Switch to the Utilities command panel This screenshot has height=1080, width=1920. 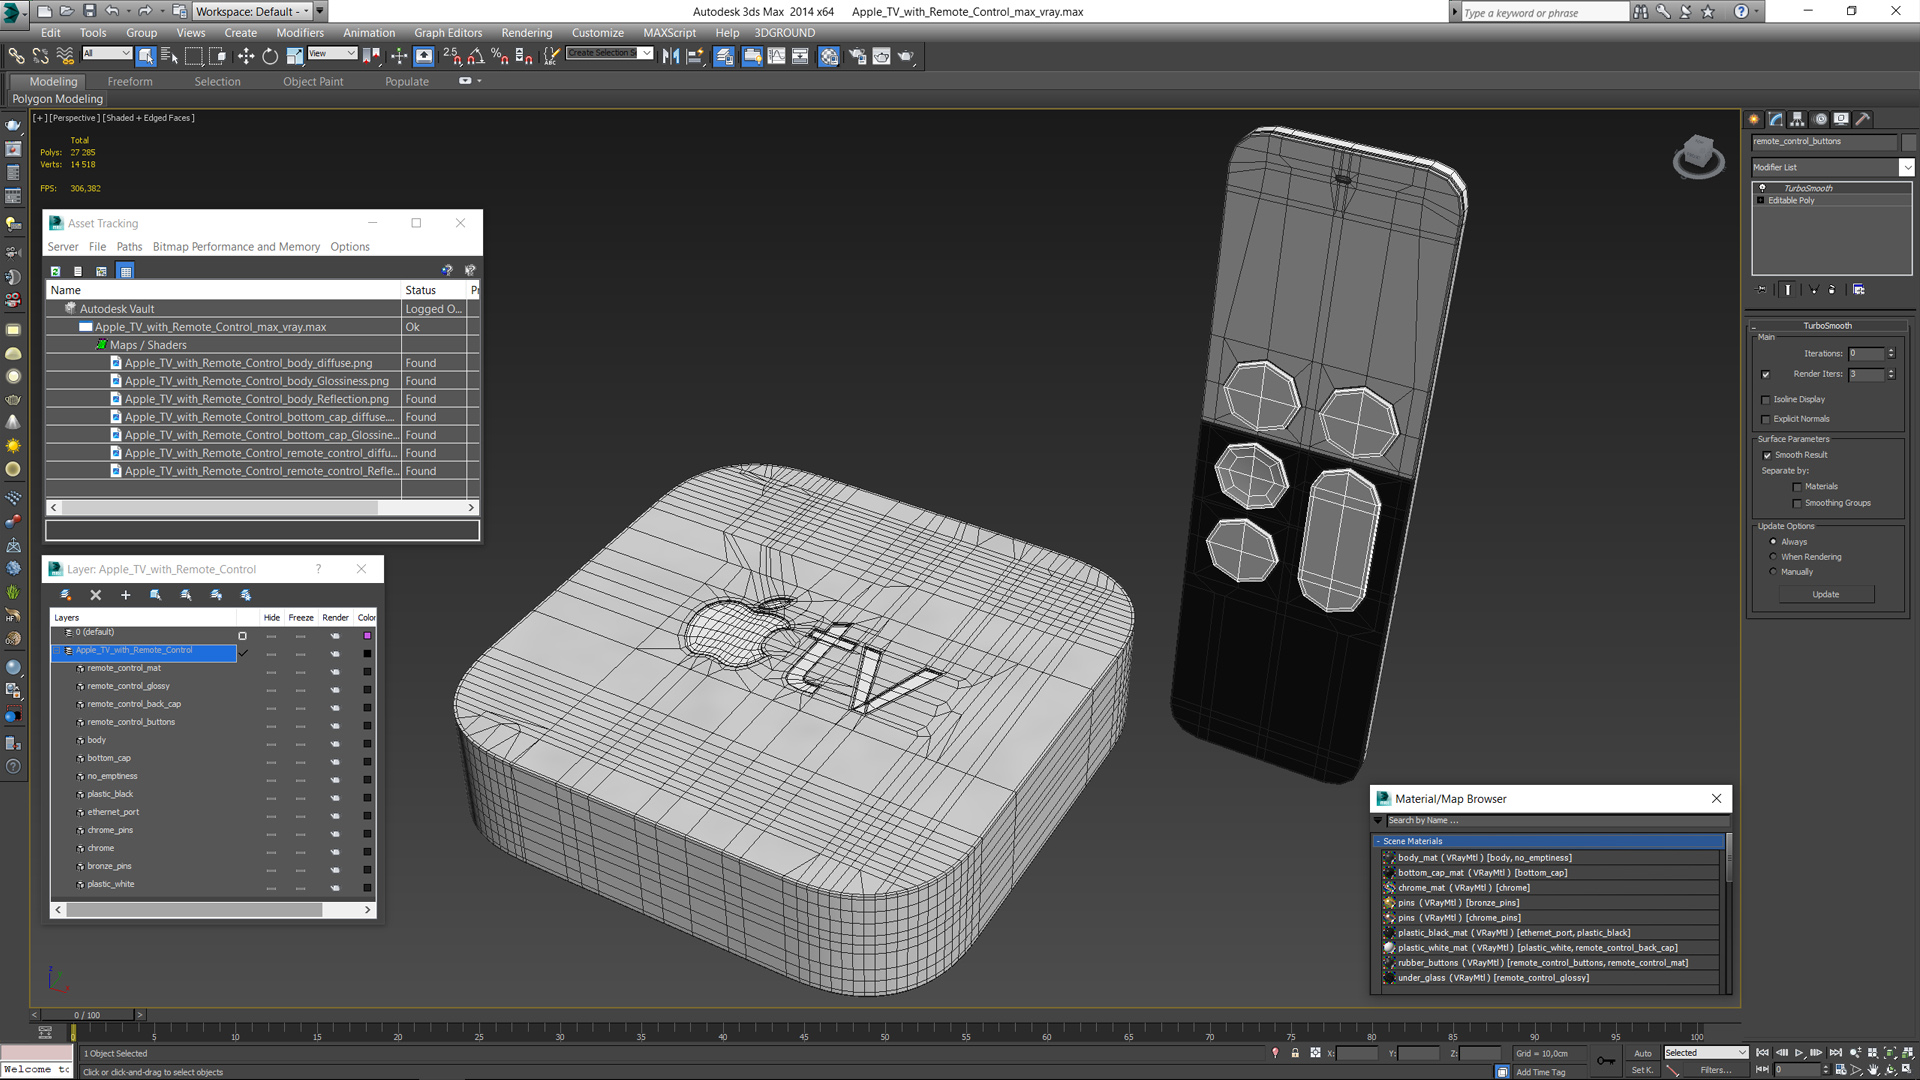coord(1863,119)
